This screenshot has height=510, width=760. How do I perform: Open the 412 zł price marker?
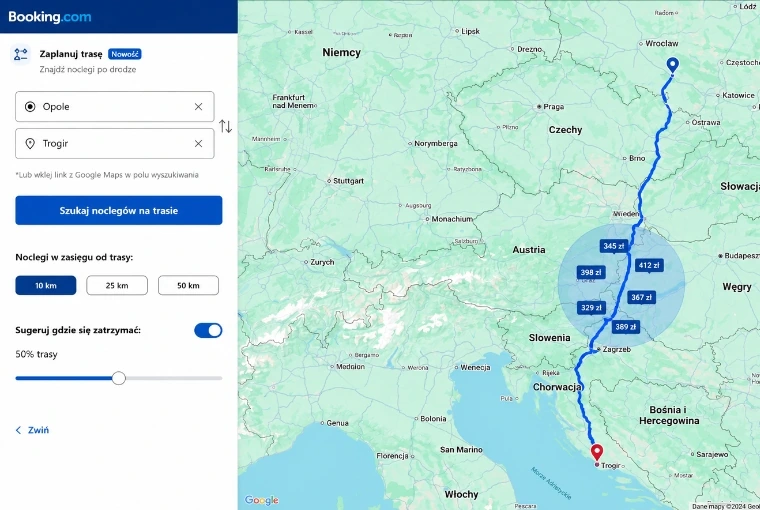coord(649,265)
